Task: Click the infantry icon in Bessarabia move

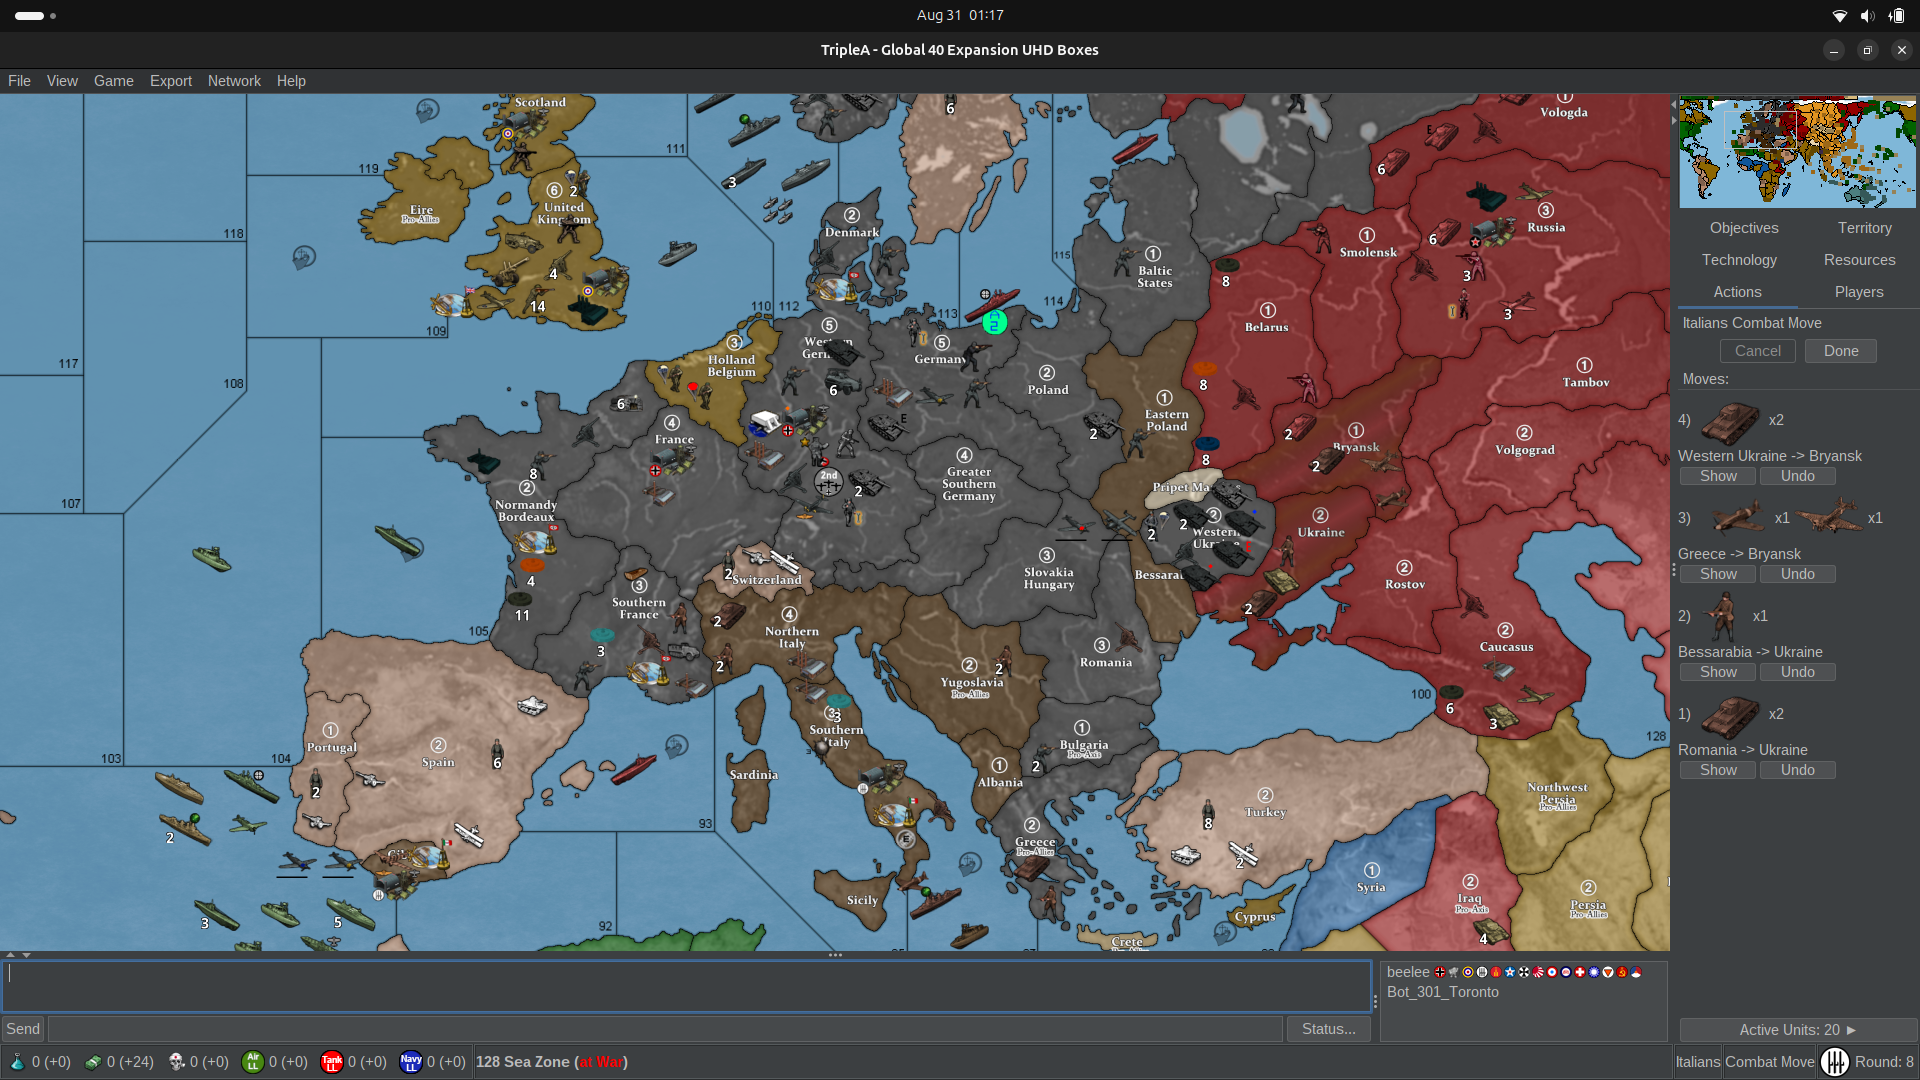Action: pos(1722,616)
